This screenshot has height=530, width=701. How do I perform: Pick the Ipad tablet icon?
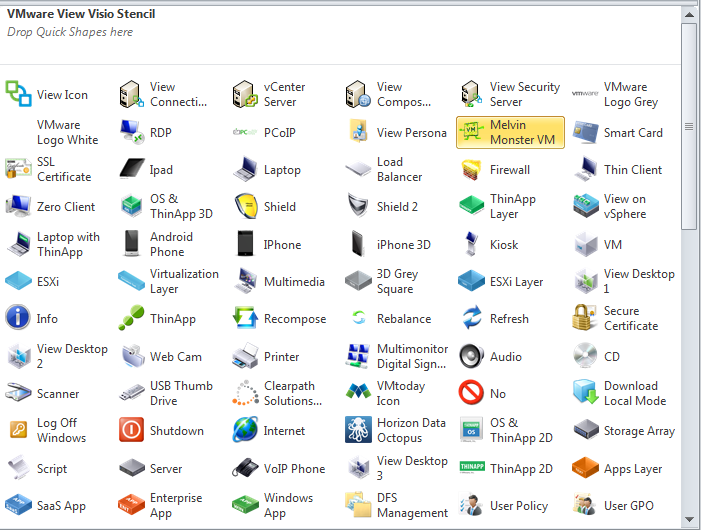click(x=132, y=169)
